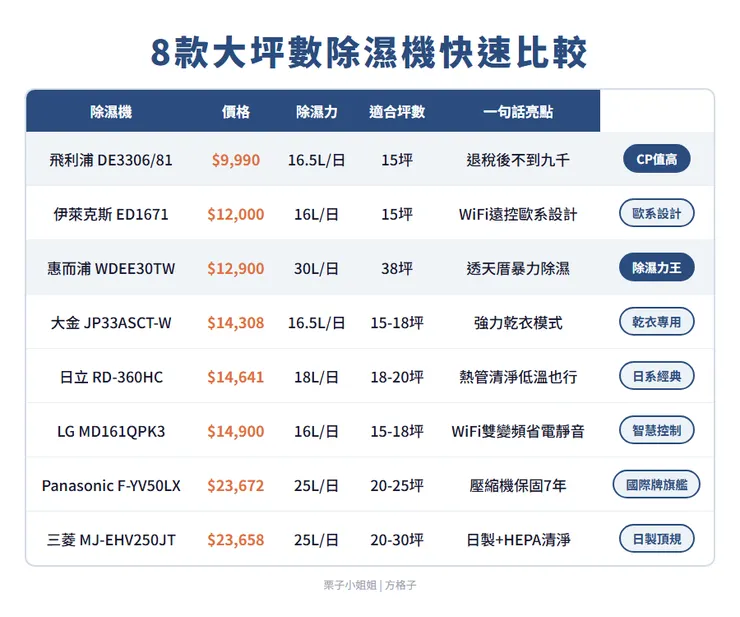Click the WiFi遠控歐系設計 highlight
This screenshot has height=617, width=740.
(x=518, y=214)
